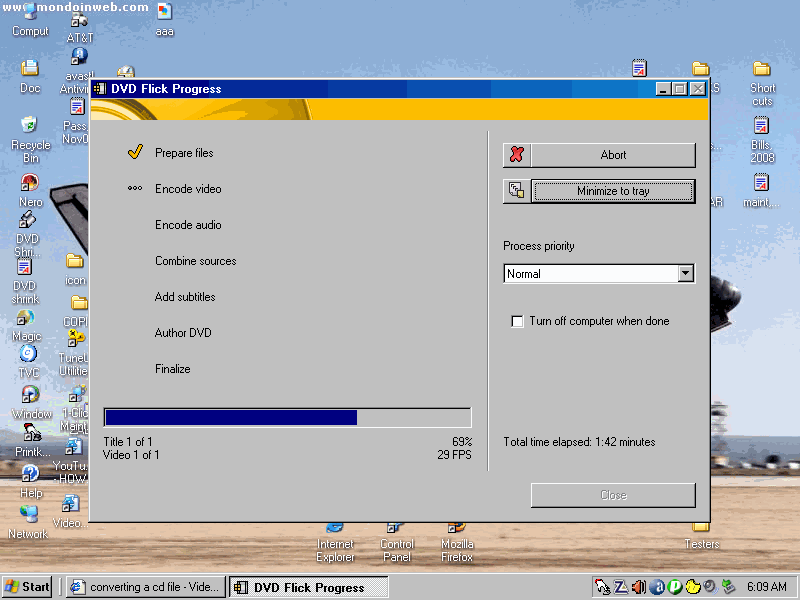
Task: Click the Finalize step label
Action: (172, 369)
